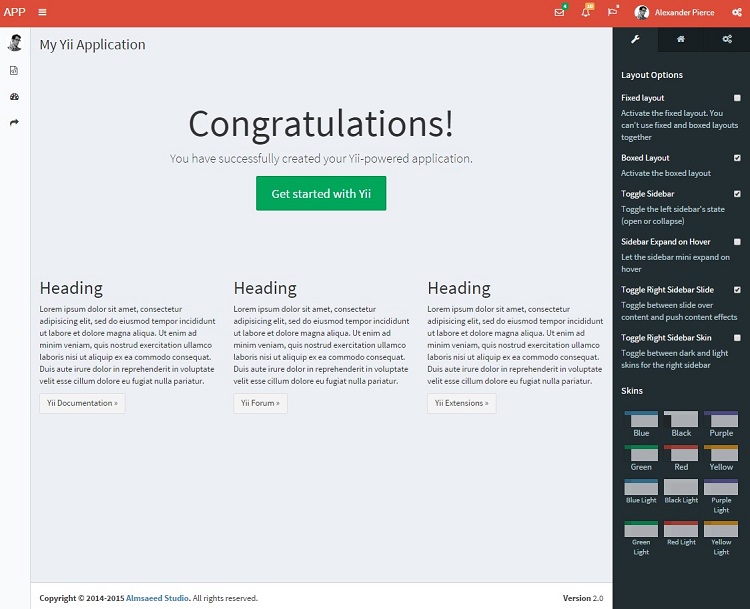750x609 pixels.
Task: Click the Get started with Yii button
Action: coord(321,193)
